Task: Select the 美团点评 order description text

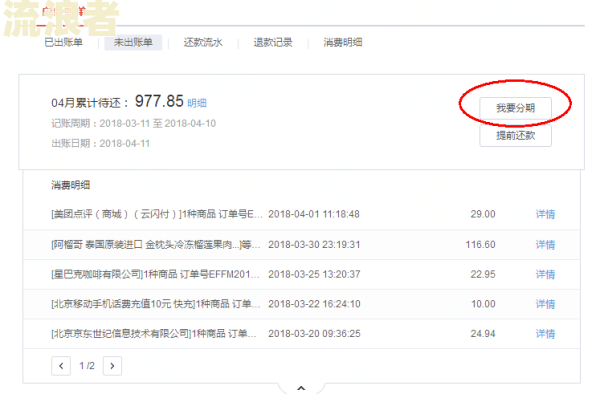Action: point(157,214)
